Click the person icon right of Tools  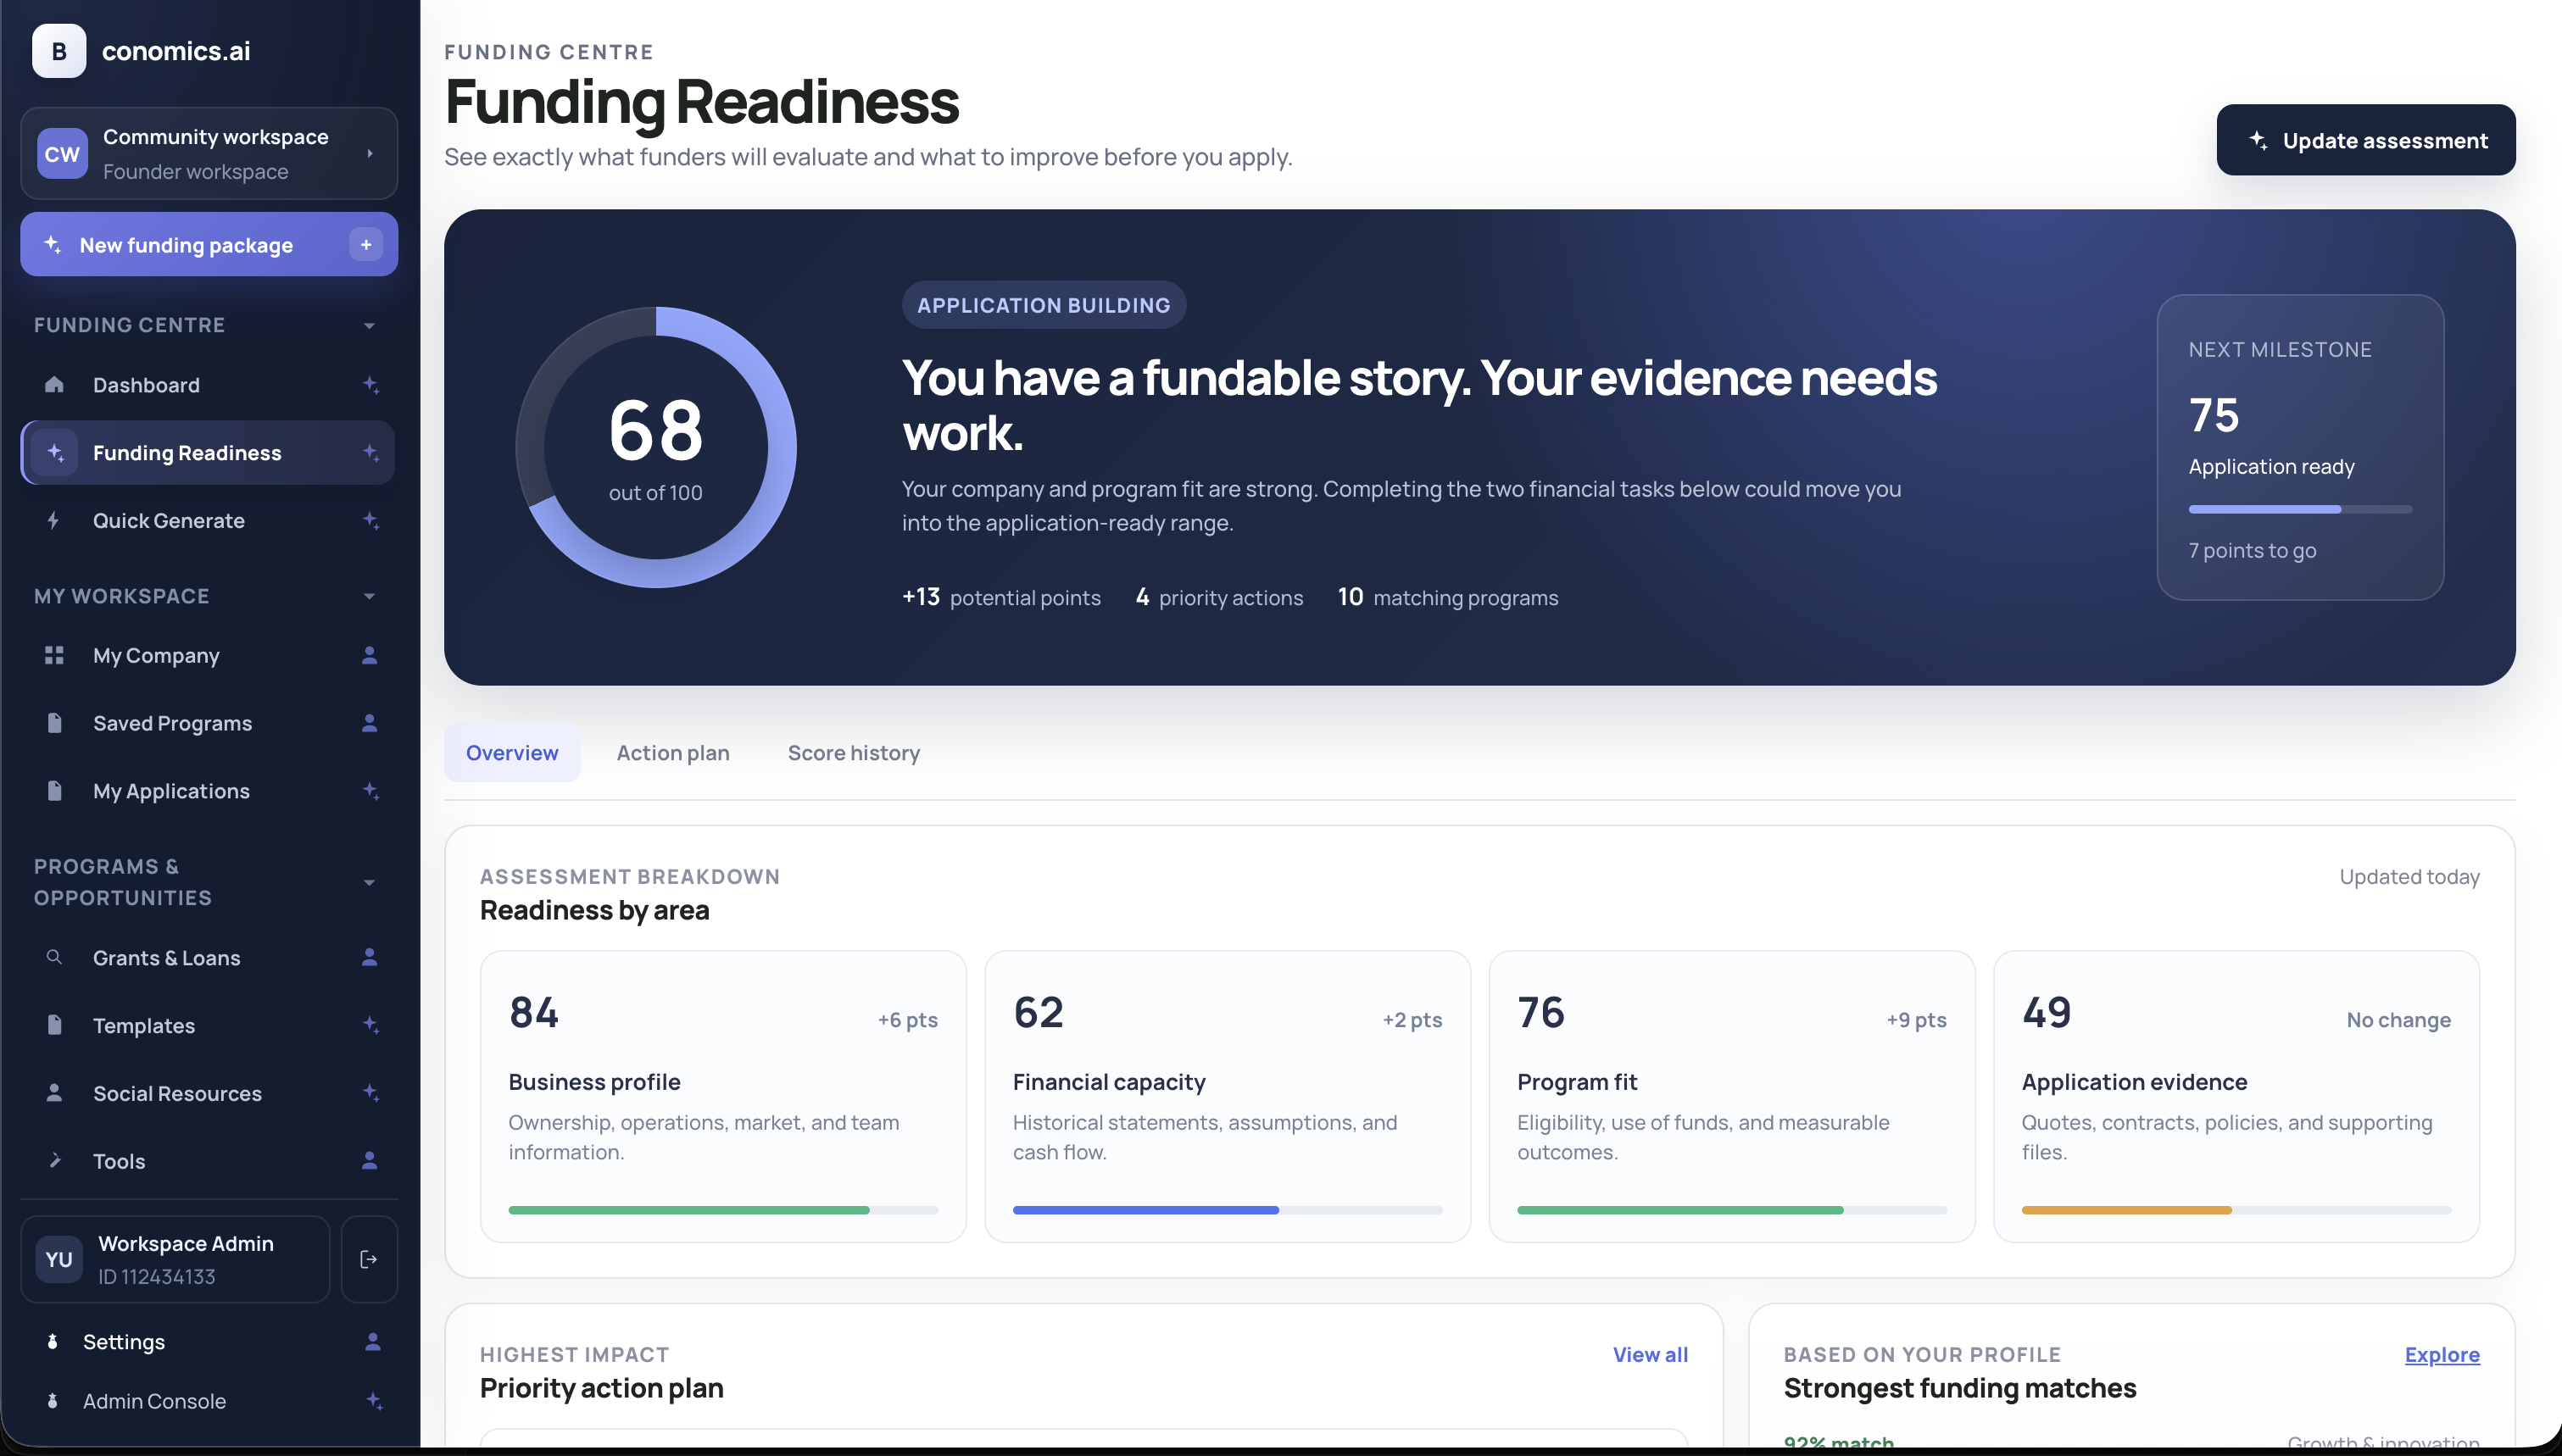coord(369,1160)
